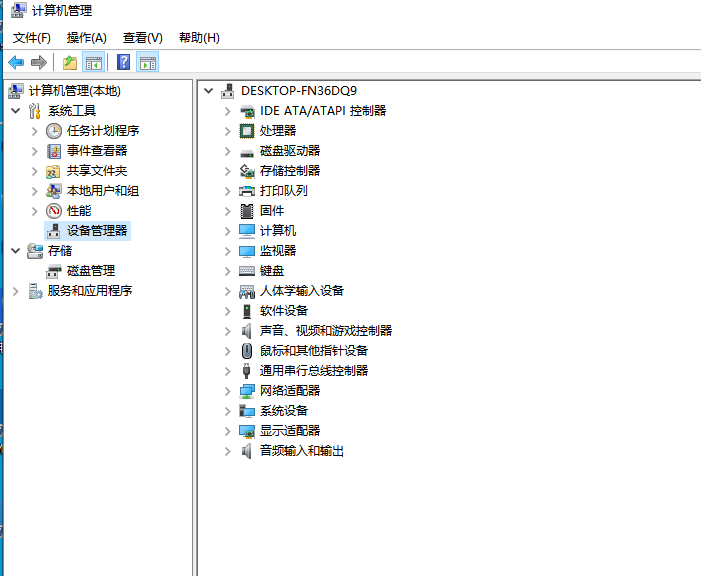Toggle the Show/Hide action pane icon

pos(148,62)
